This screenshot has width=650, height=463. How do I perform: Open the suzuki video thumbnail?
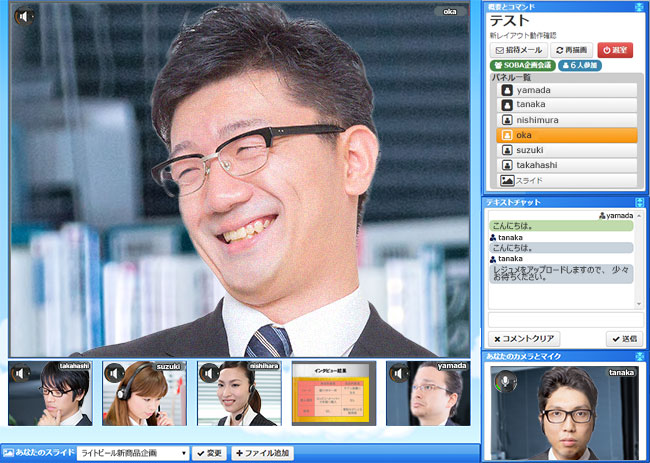[x=145, y=393]
